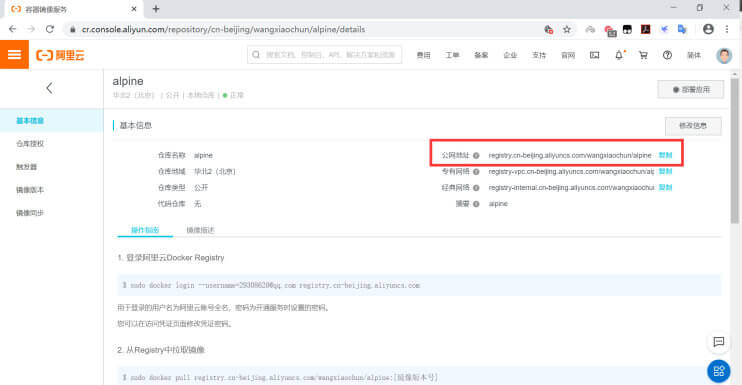Screen dimensions: 742x385
Task: Open the blue grid quick-access button
Action: tap(719, 371)
